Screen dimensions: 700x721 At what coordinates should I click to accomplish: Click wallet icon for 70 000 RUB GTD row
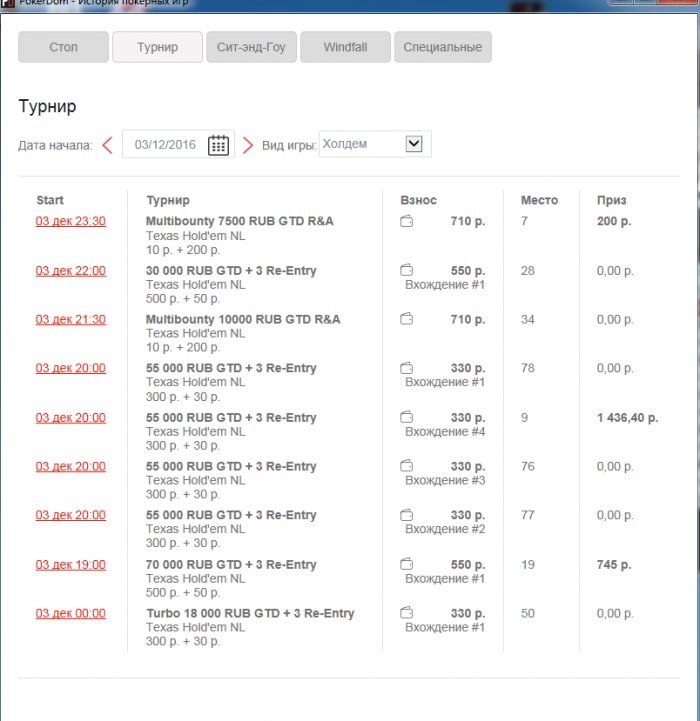(407, 564)
